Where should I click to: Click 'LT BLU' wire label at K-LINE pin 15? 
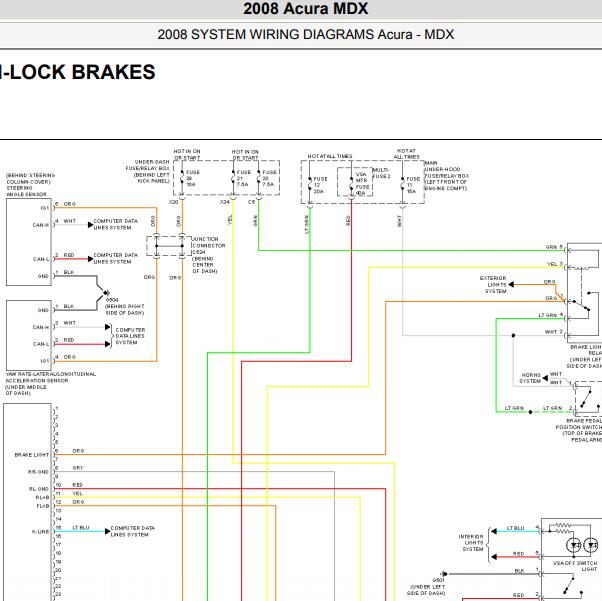click(x=81, y=528)
